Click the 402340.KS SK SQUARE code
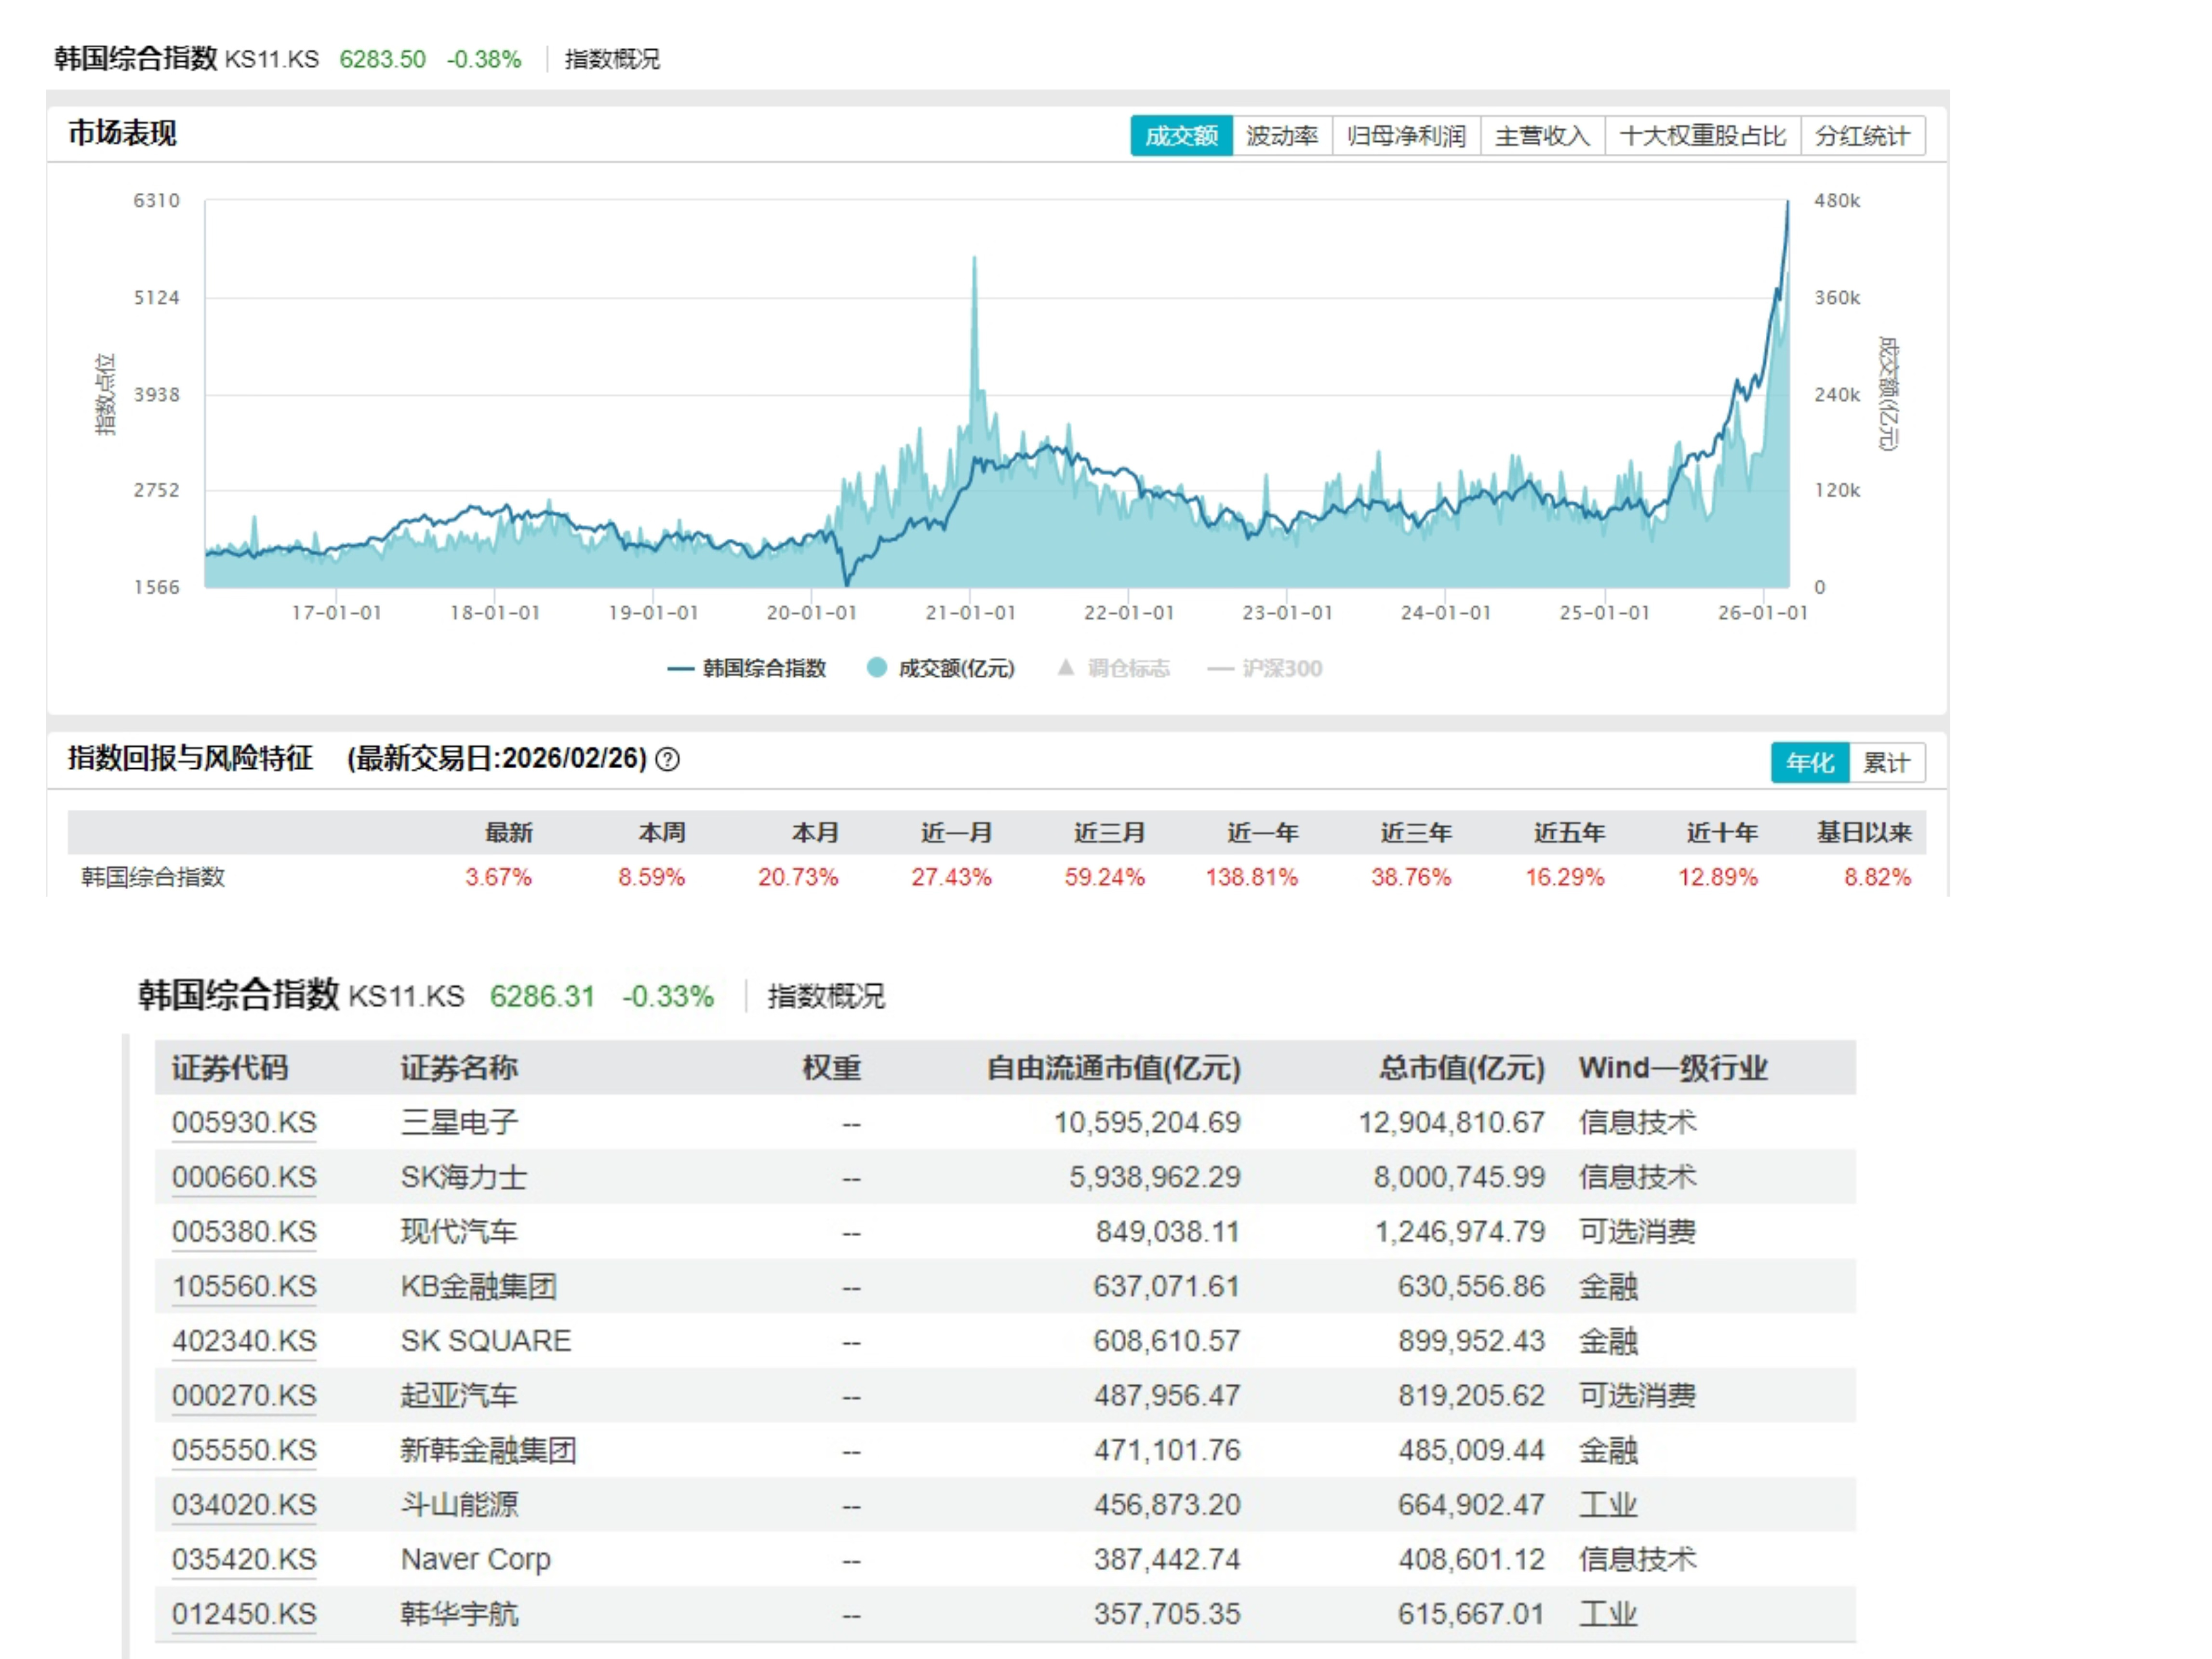 coord(244,1341)
